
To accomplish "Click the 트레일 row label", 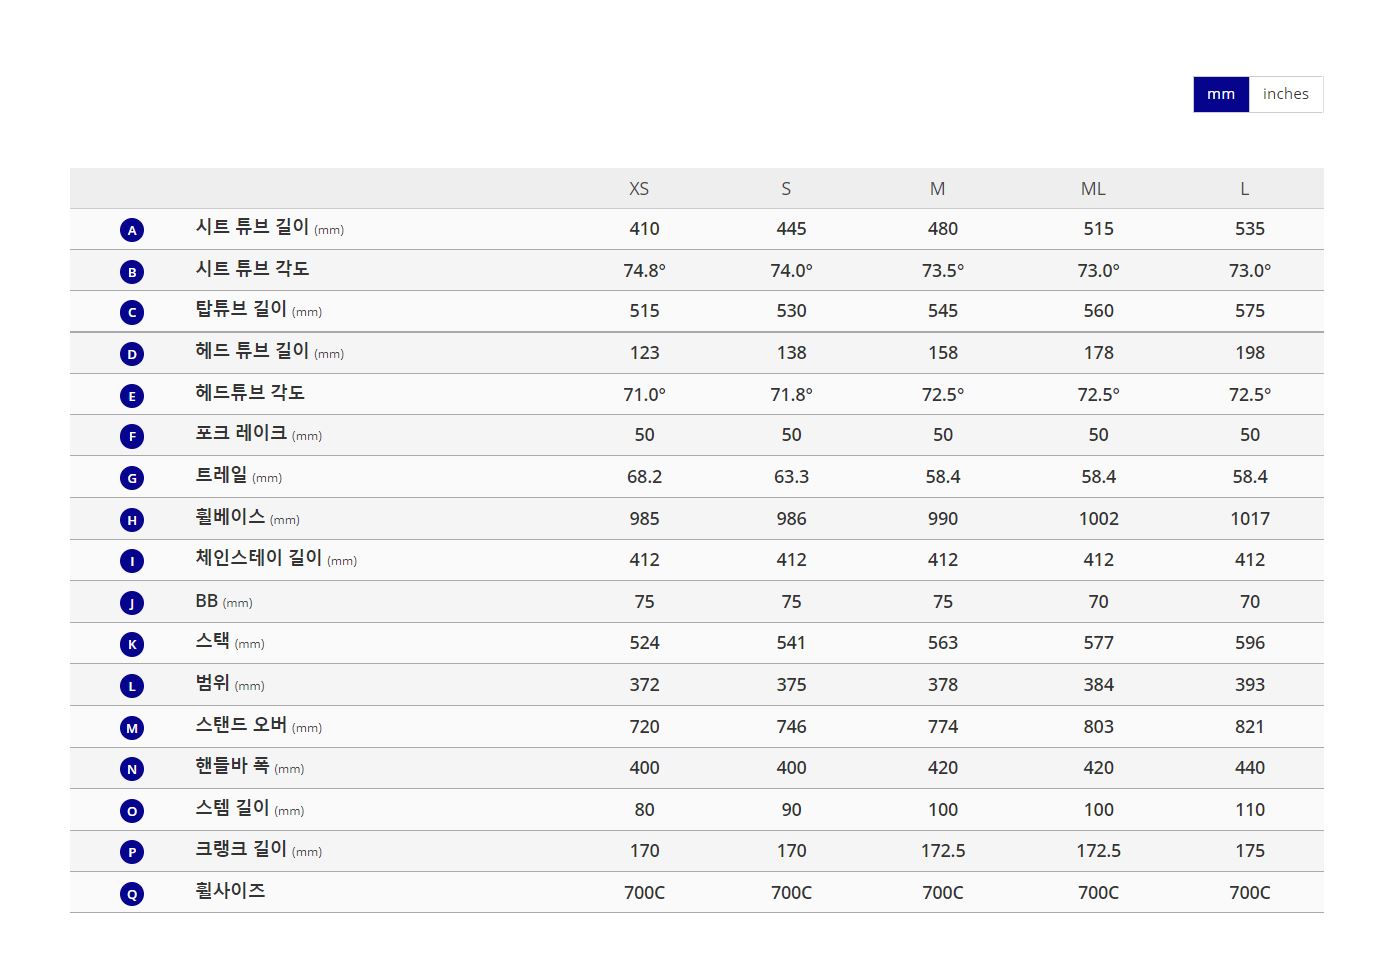I will 221,475.
